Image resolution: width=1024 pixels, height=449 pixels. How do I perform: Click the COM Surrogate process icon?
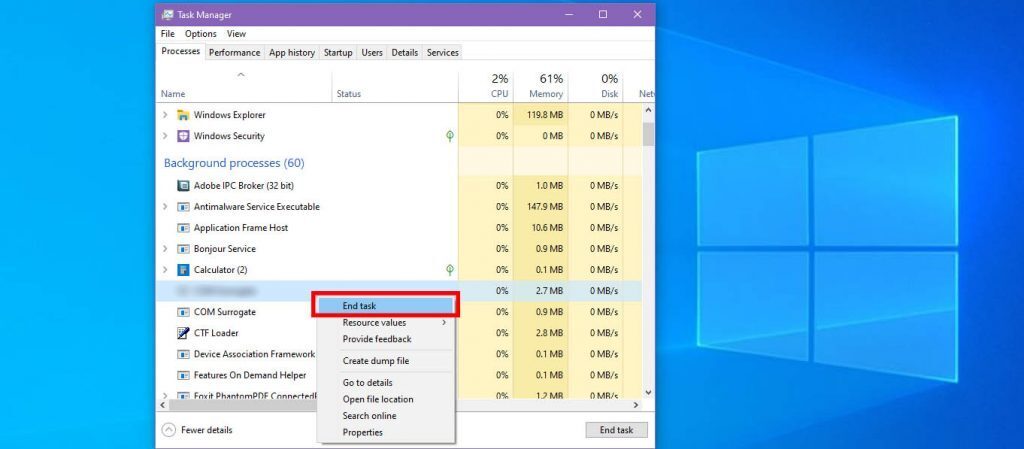click(183, 312)
